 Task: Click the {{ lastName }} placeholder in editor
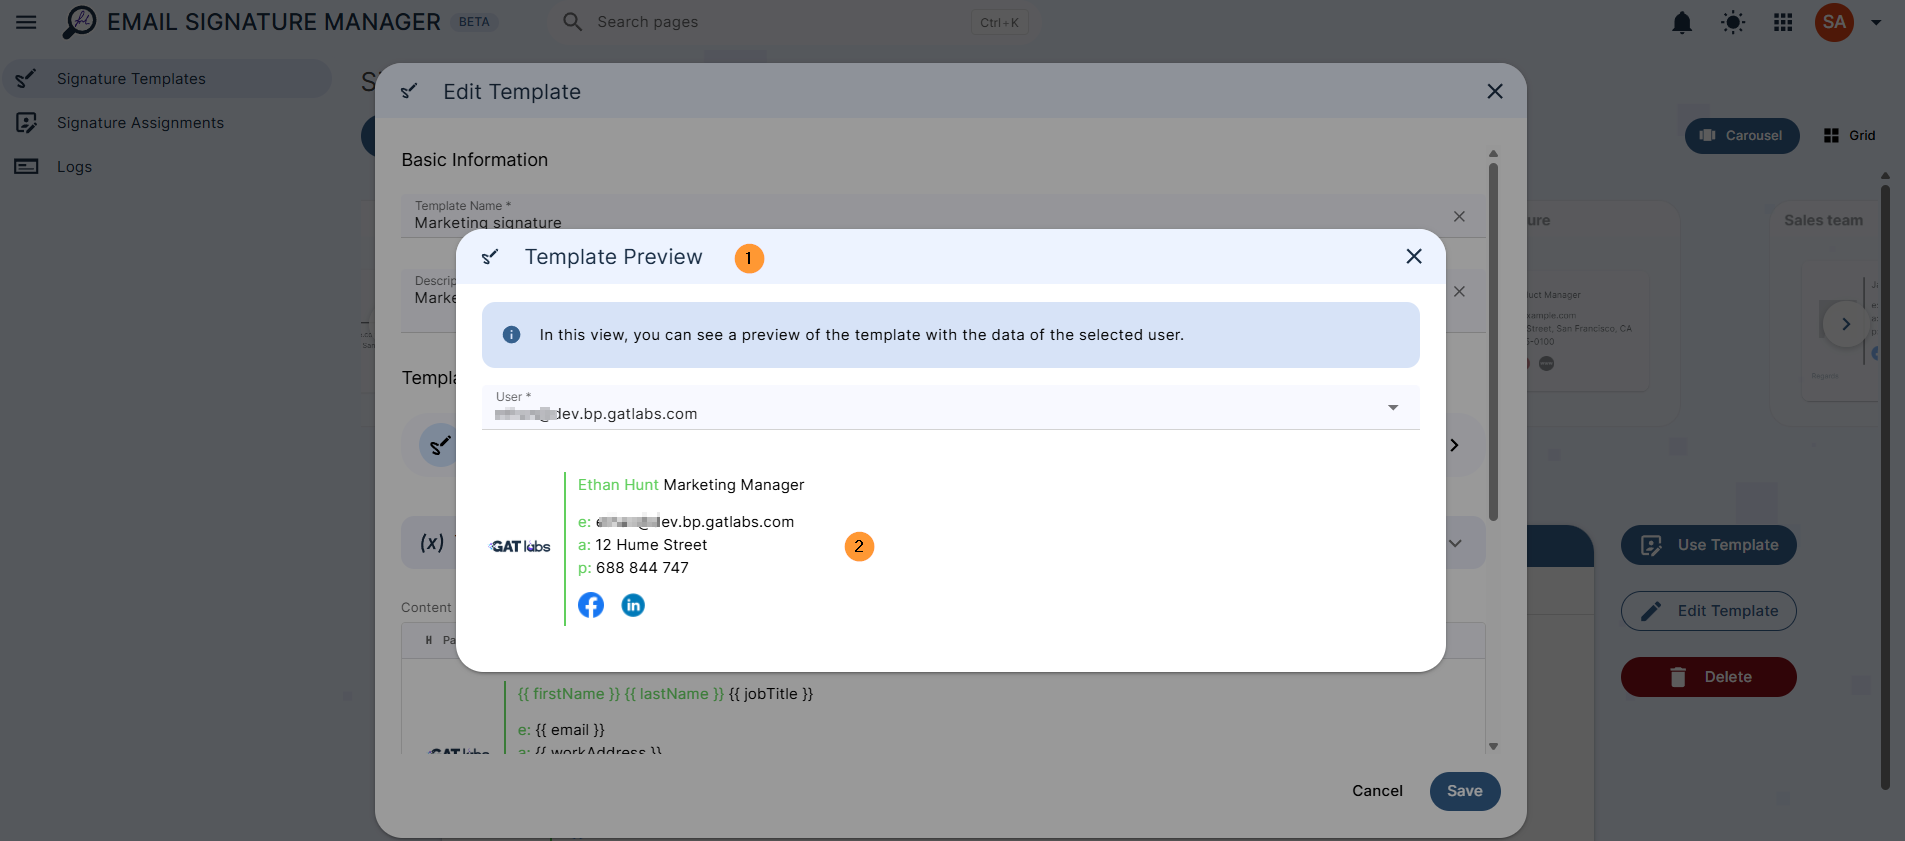[674, 694]
